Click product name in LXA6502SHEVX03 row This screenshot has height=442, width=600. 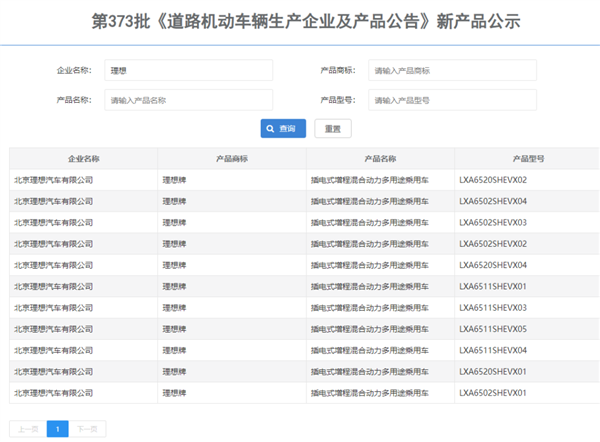[370, 223]
